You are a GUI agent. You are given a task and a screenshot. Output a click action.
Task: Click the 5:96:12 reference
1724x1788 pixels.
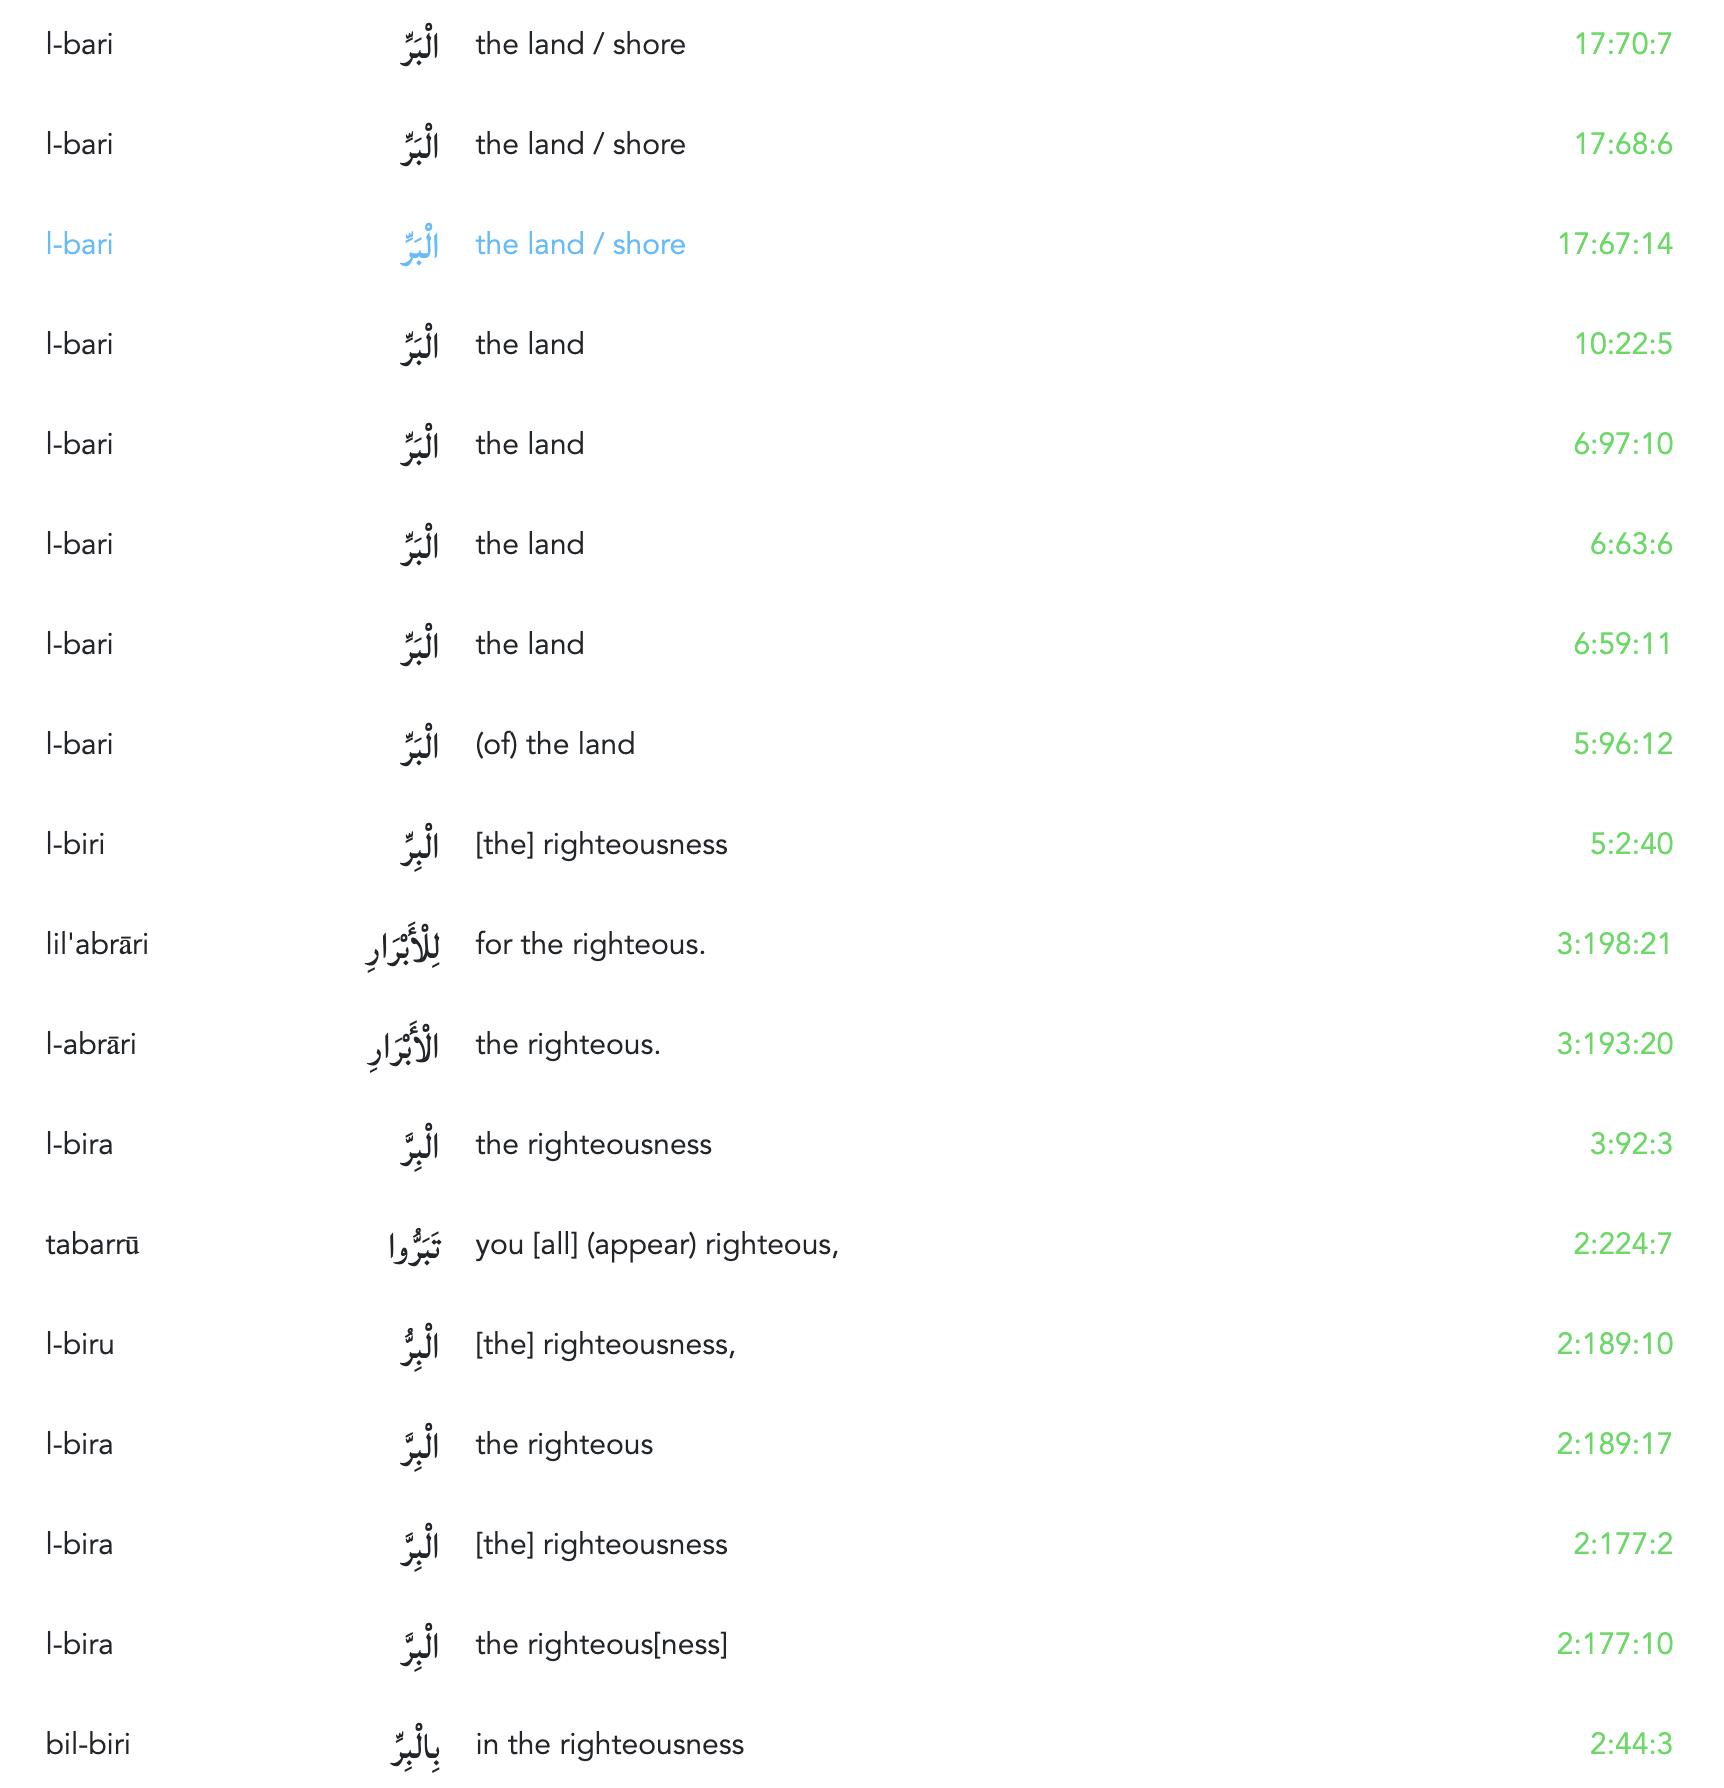coord(1622,744)
